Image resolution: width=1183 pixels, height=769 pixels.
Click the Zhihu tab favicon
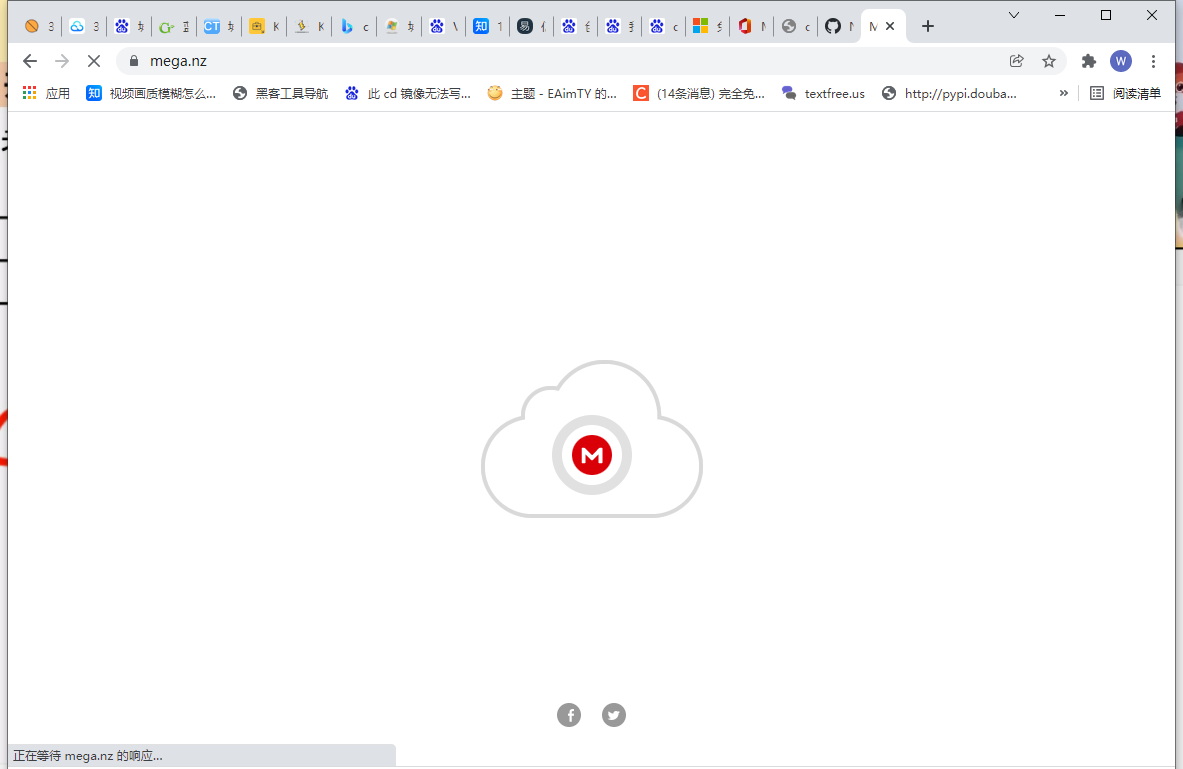[481, 25]
